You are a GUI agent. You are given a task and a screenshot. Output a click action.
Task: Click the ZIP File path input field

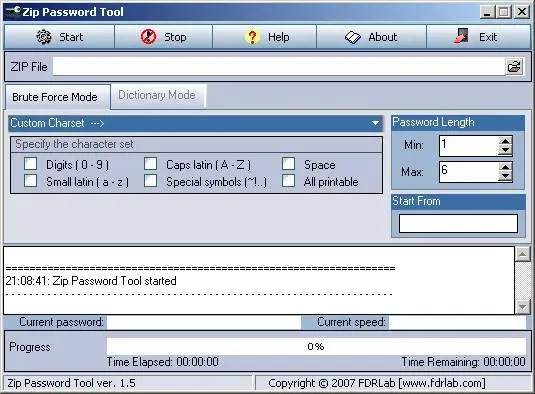[279, 67]
